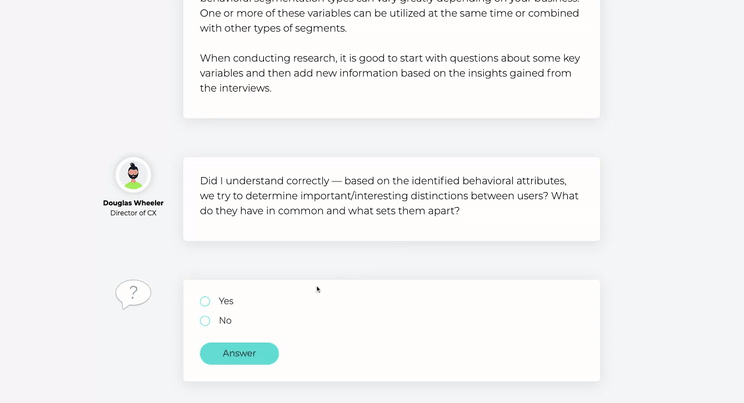The height and width of the screenshot is (403, 744).
Task: Click the sentence "What do they have in common"
Action: coord(389,203)
